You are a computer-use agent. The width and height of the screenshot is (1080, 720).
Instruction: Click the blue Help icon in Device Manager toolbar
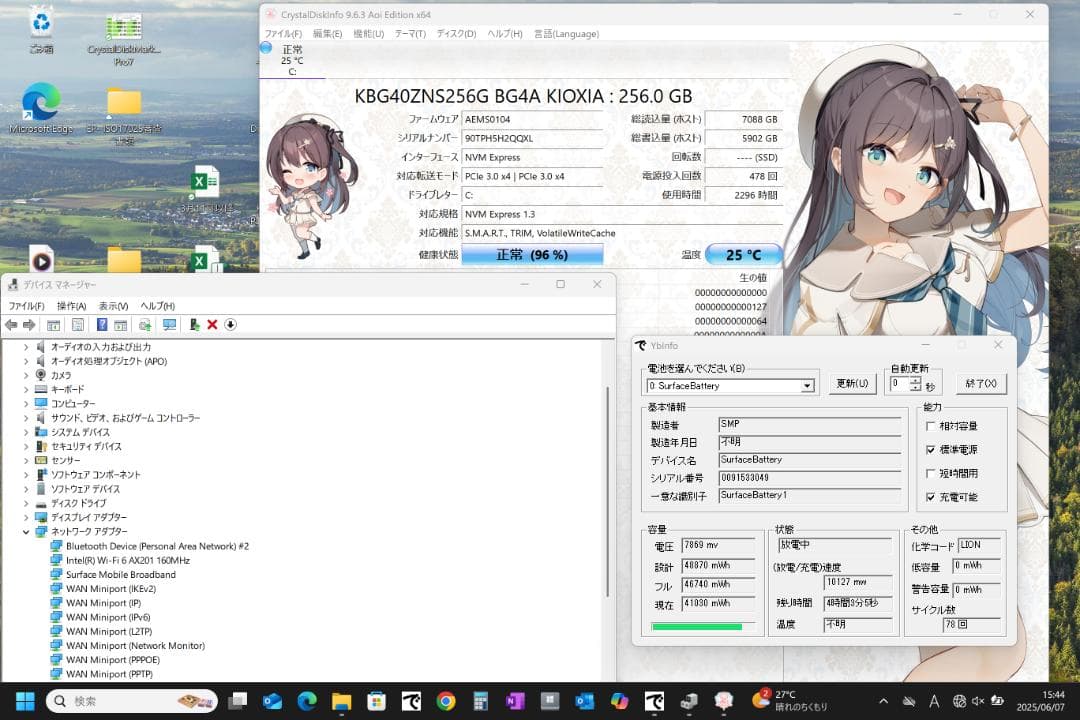click(x=102, y=325)
